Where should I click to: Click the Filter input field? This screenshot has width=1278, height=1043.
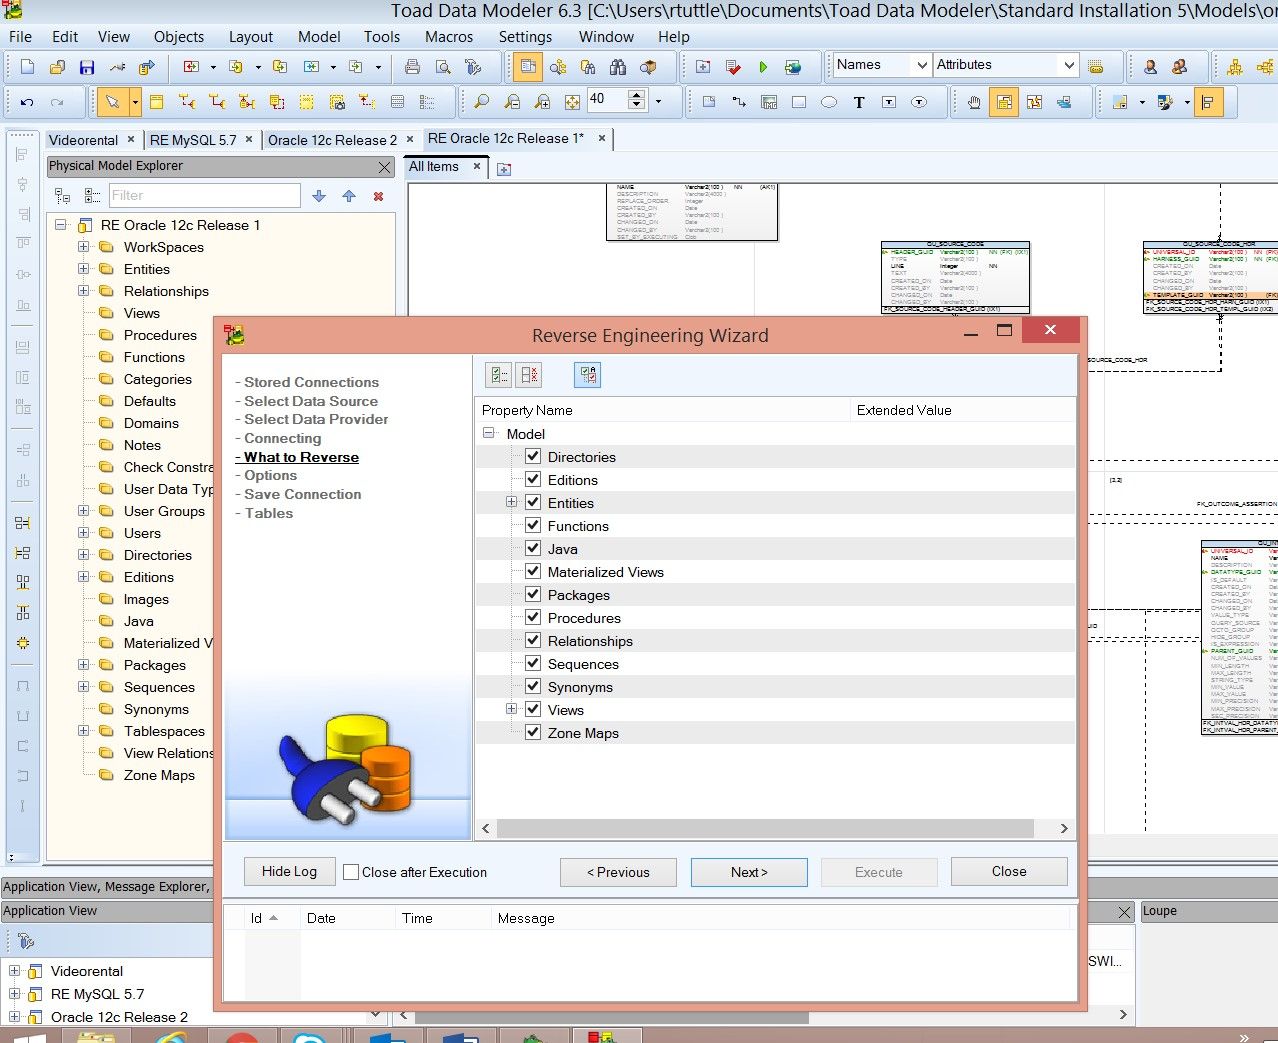(204, 196)
